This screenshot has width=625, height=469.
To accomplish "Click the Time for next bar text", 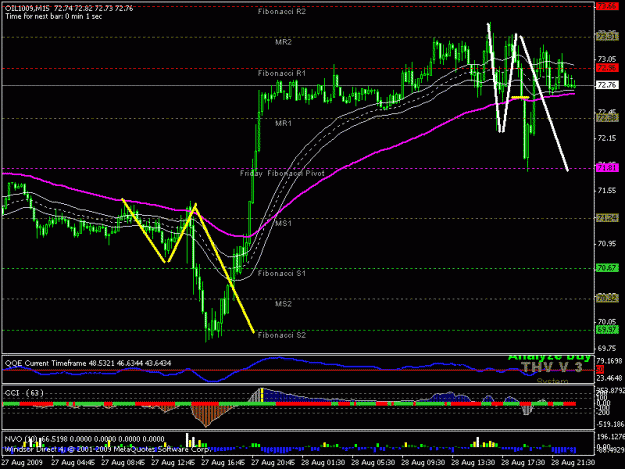I will click(53, 16).
